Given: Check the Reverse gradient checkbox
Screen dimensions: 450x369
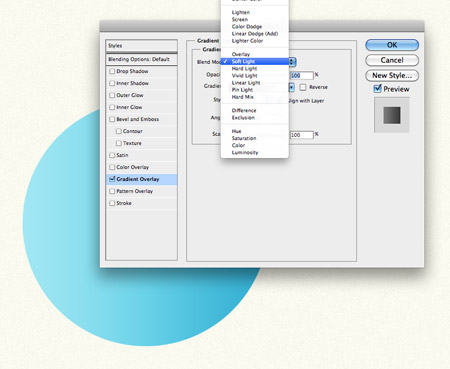Looking at the screenshot, I should 303,87.
